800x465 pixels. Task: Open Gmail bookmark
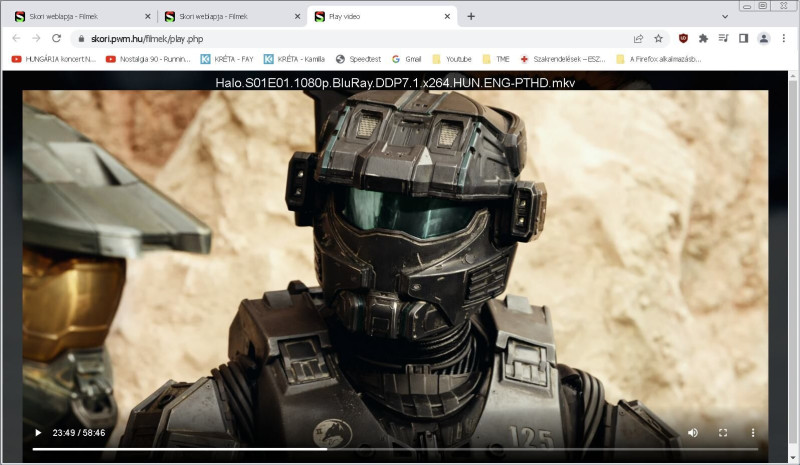(x=407, y=59)
